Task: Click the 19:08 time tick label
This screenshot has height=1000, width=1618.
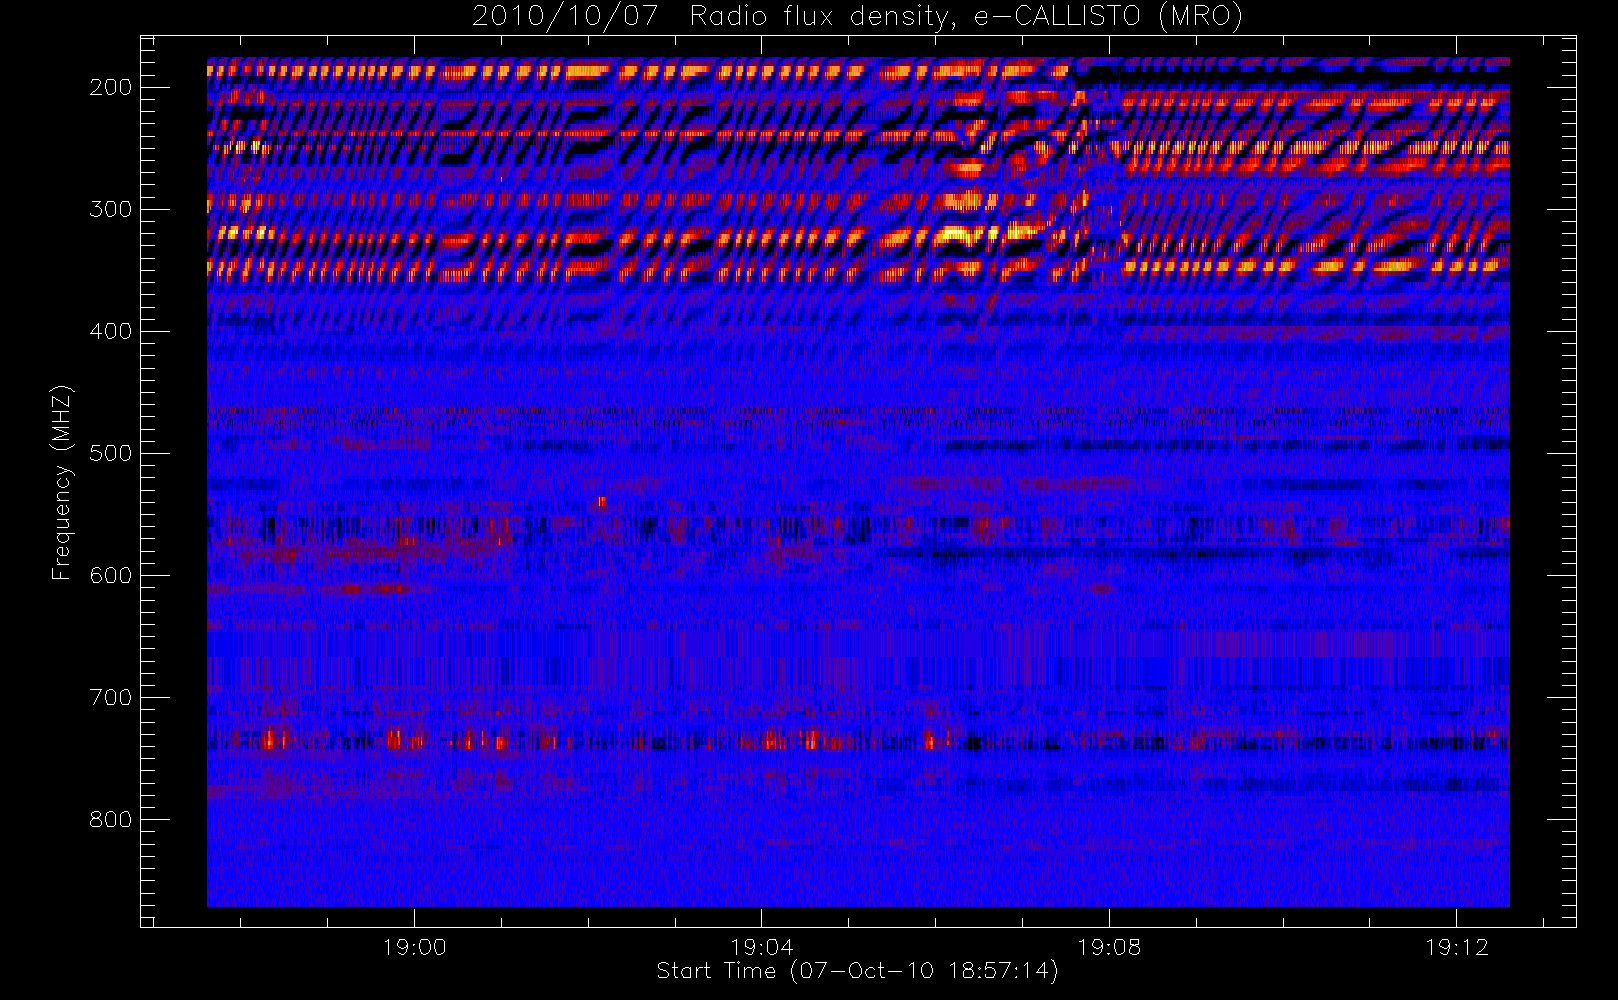Action: [x=1109, y=947]
